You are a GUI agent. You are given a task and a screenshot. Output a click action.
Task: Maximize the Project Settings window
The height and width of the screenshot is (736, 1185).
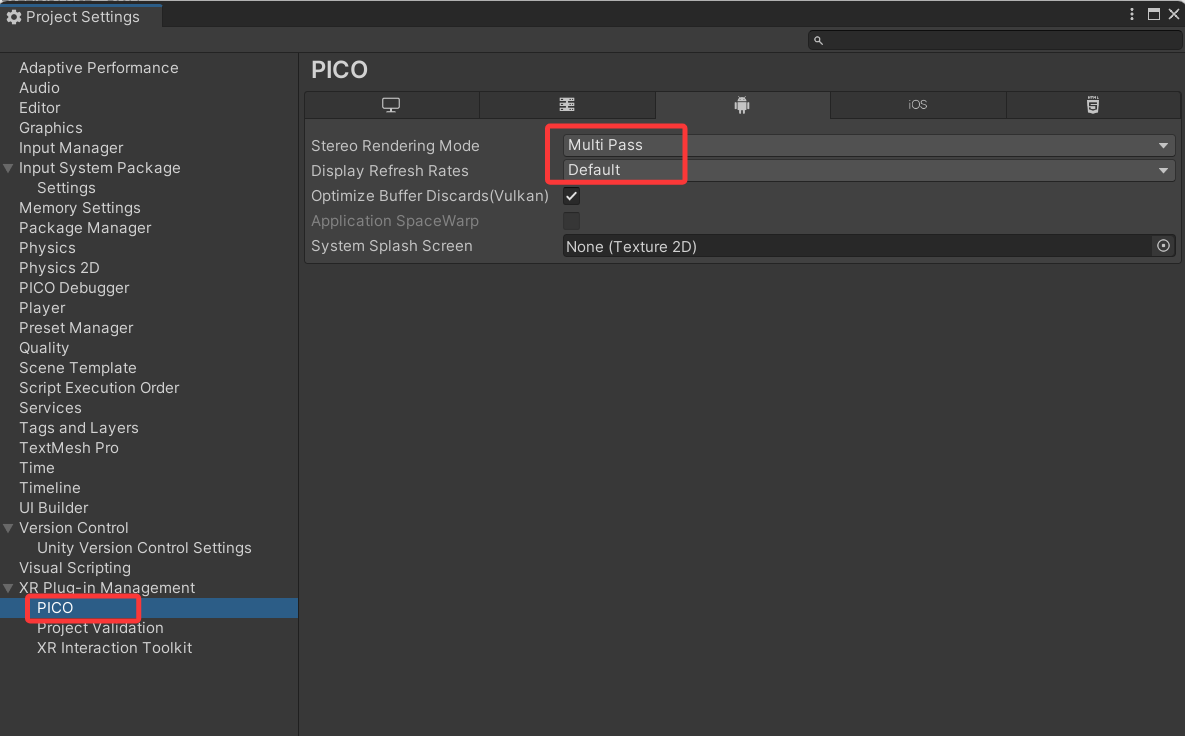1153,14
